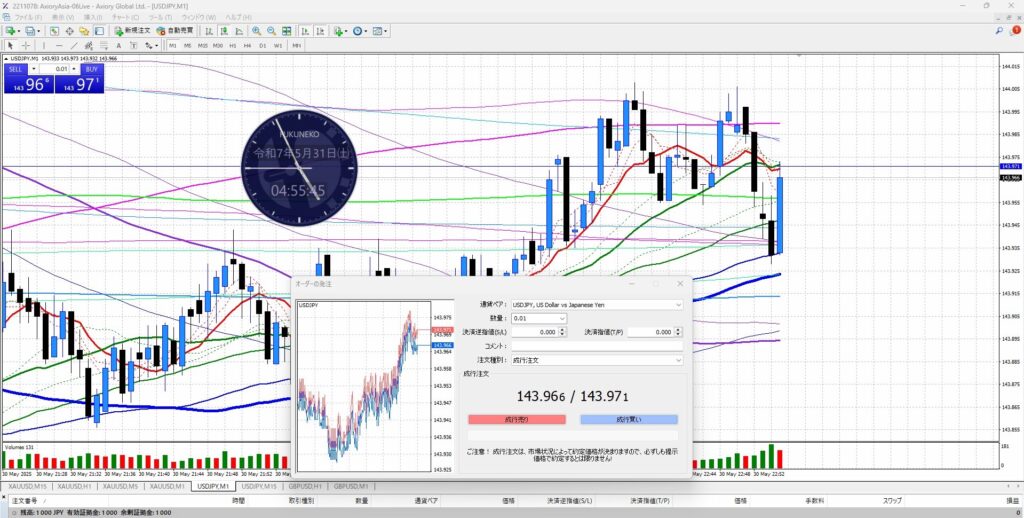Screen dimensions: 1024x518
Task: Zoom out on the chart
Action: (271, 31)
